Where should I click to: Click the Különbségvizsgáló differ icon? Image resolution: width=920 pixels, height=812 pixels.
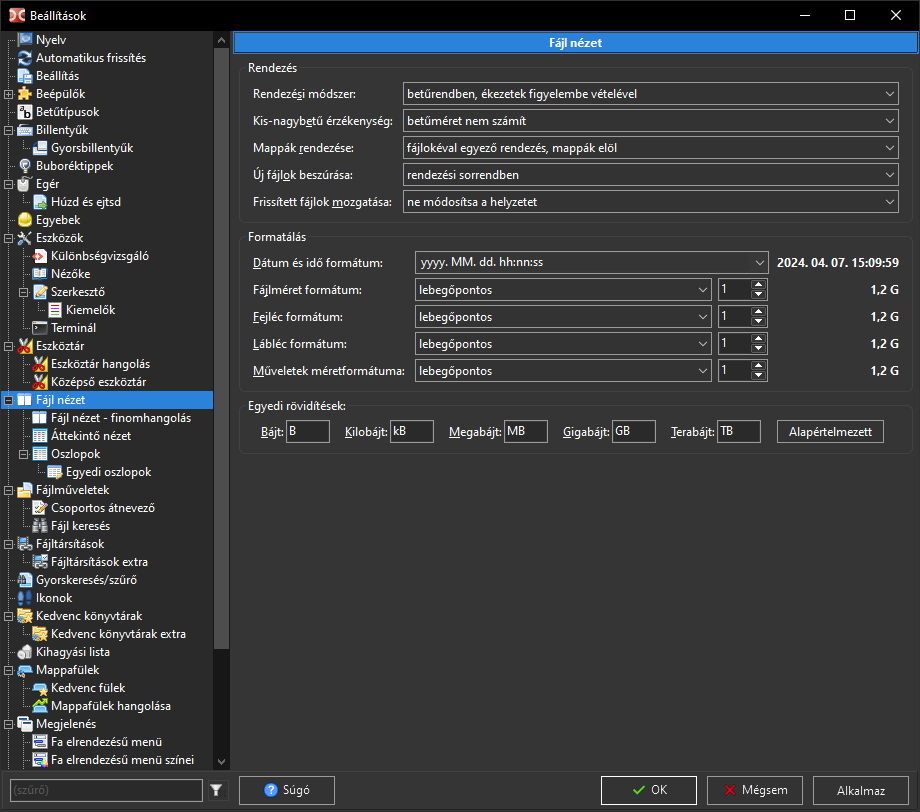[x=39, y=256]
